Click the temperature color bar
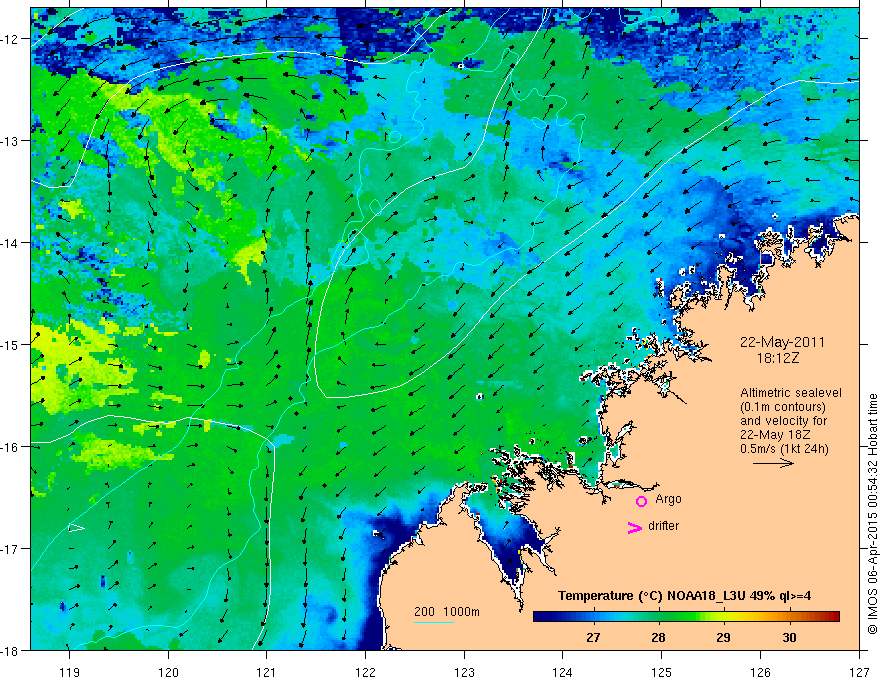880x680 pixels. pos(686,617)
